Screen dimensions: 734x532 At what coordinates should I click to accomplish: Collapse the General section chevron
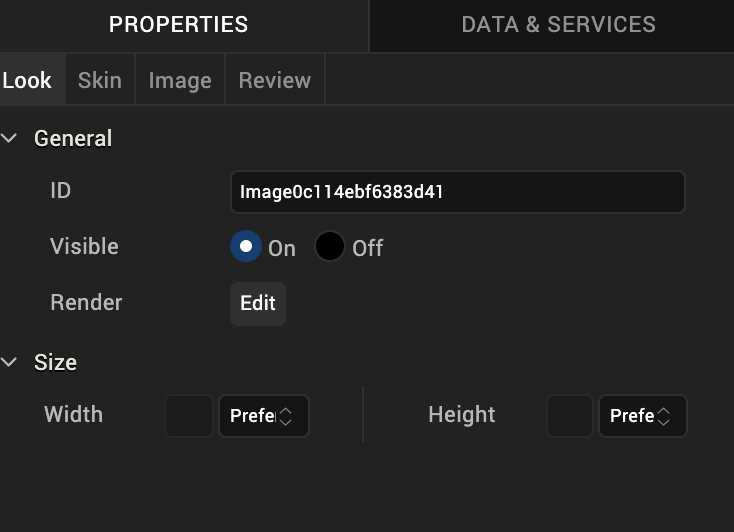10,138
